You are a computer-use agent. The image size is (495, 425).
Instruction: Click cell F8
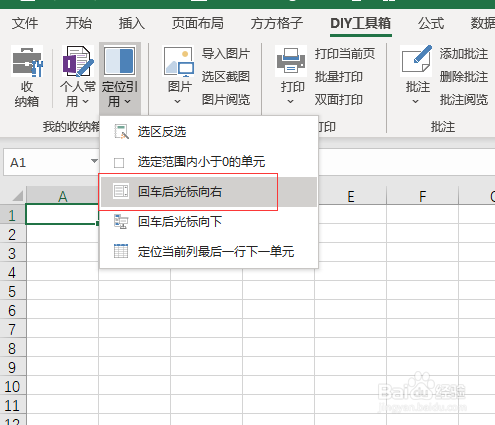pos(423,347)
